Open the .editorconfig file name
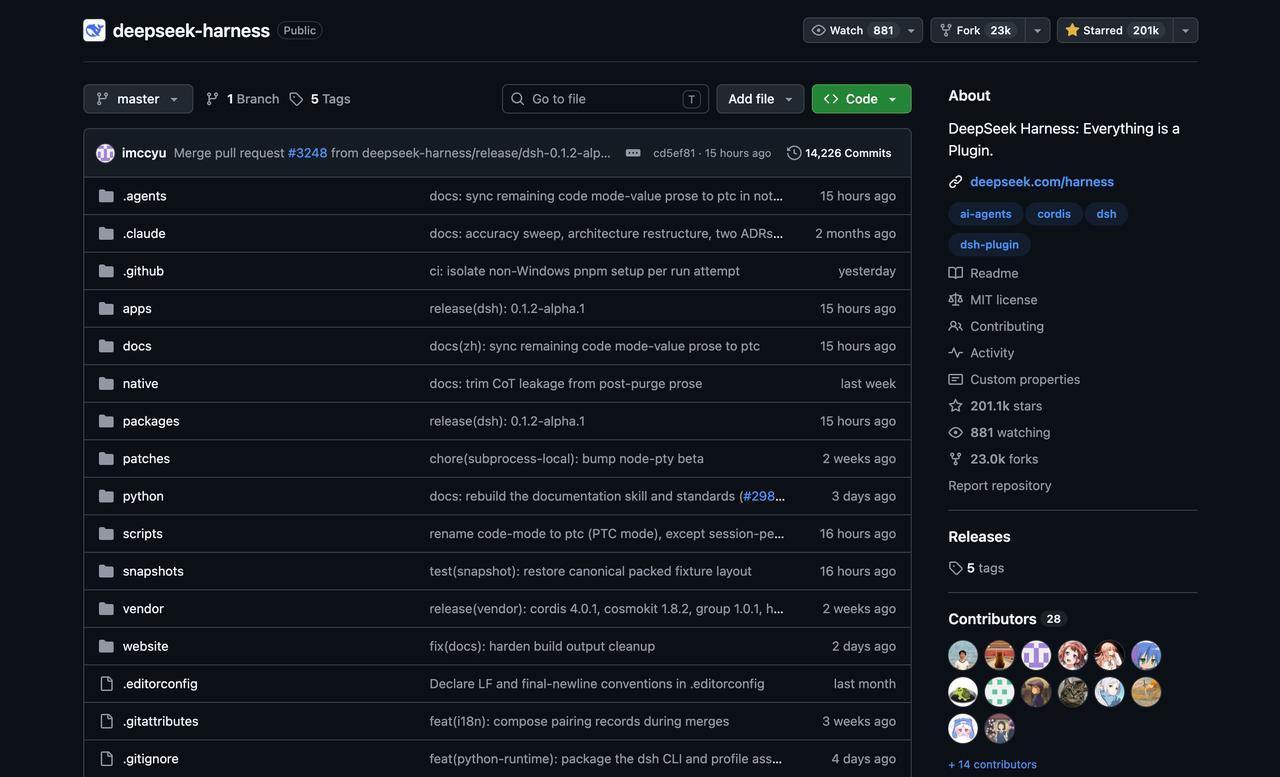1280x777 pixels. pos(160,684)
